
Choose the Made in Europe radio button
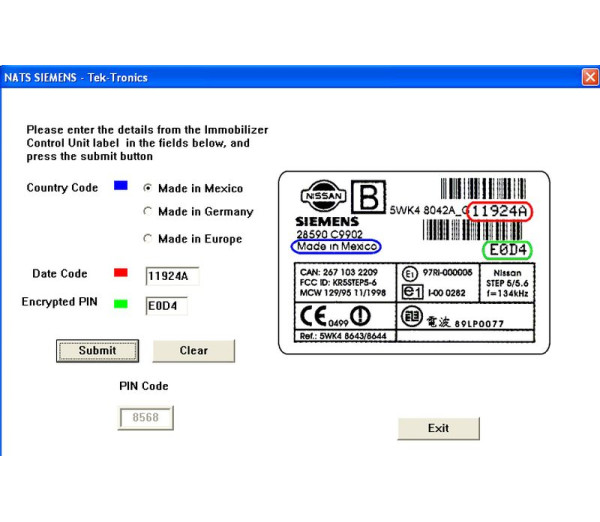[x=149, y=238]
